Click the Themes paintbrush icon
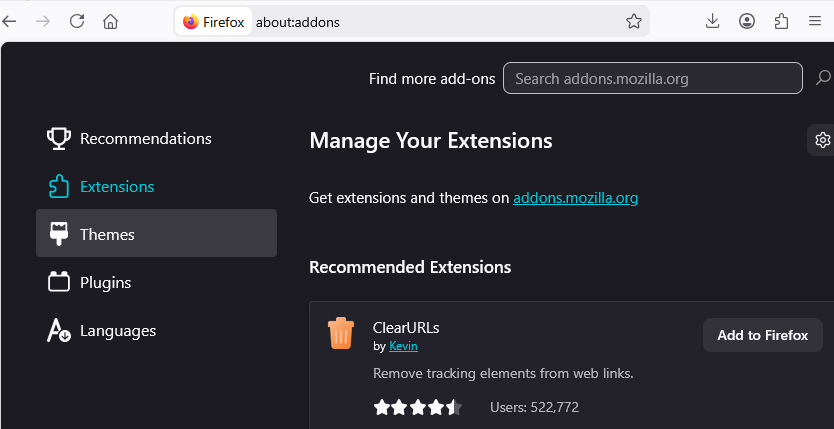This screenshot has width=834, height=429. coord(59,234)
